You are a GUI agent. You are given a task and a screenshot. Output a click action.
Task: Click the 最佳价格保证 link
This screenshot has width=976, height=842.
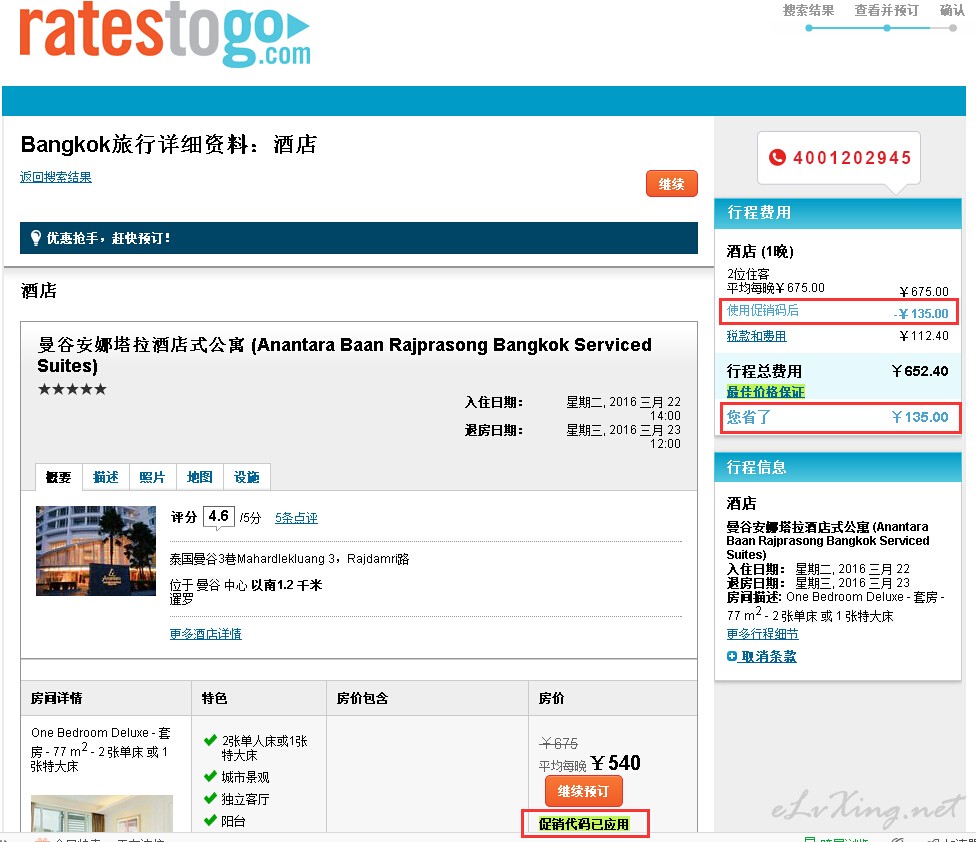pos(766,391)
